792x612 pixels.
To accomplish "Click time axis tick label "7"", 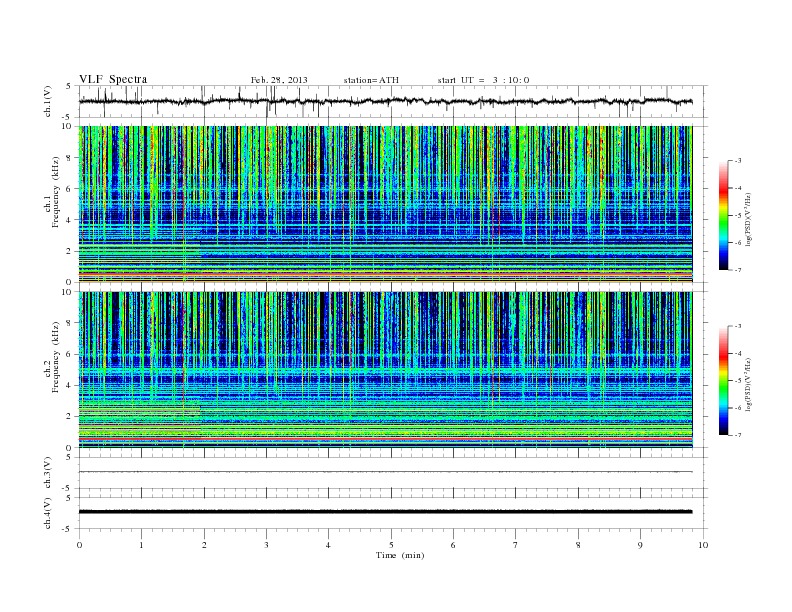I will click(516, 545).
